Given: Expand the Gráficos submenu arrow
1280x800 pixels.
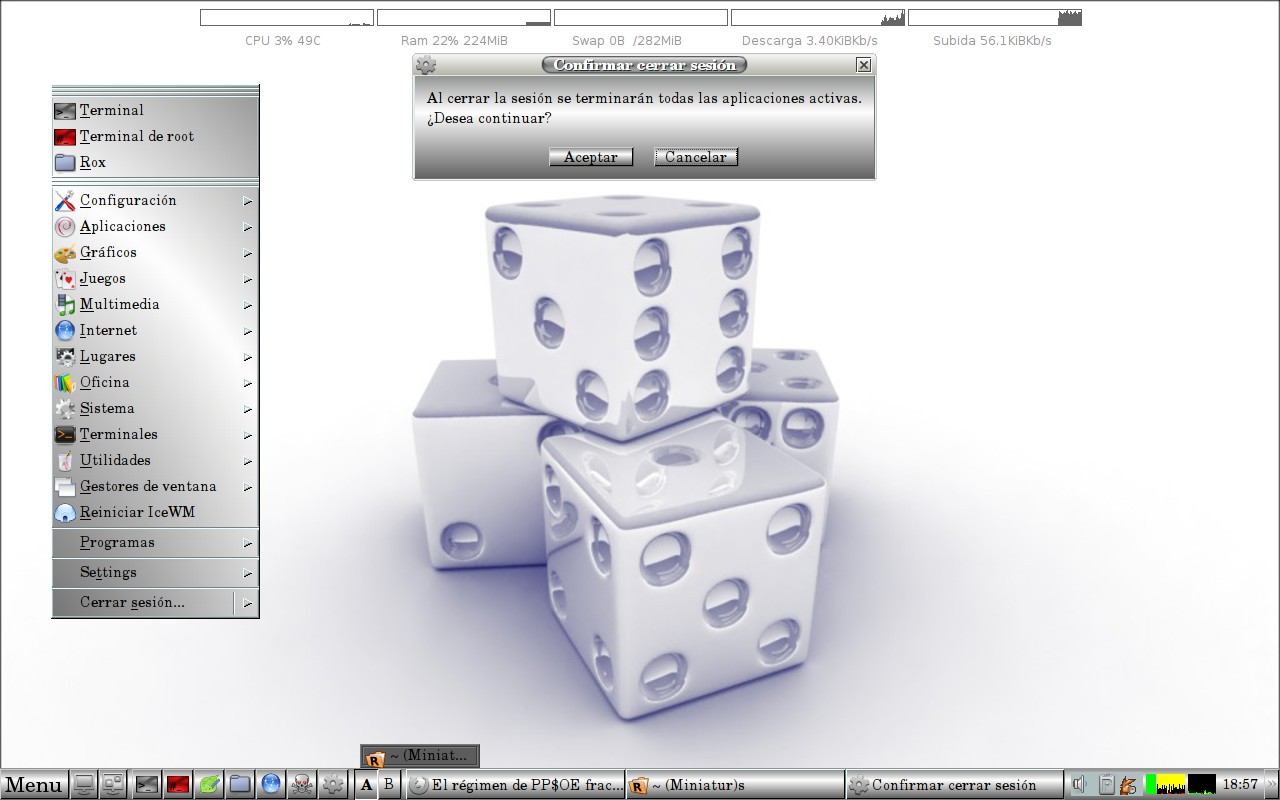Looking at the screenshot, I should tap(247, 253).
